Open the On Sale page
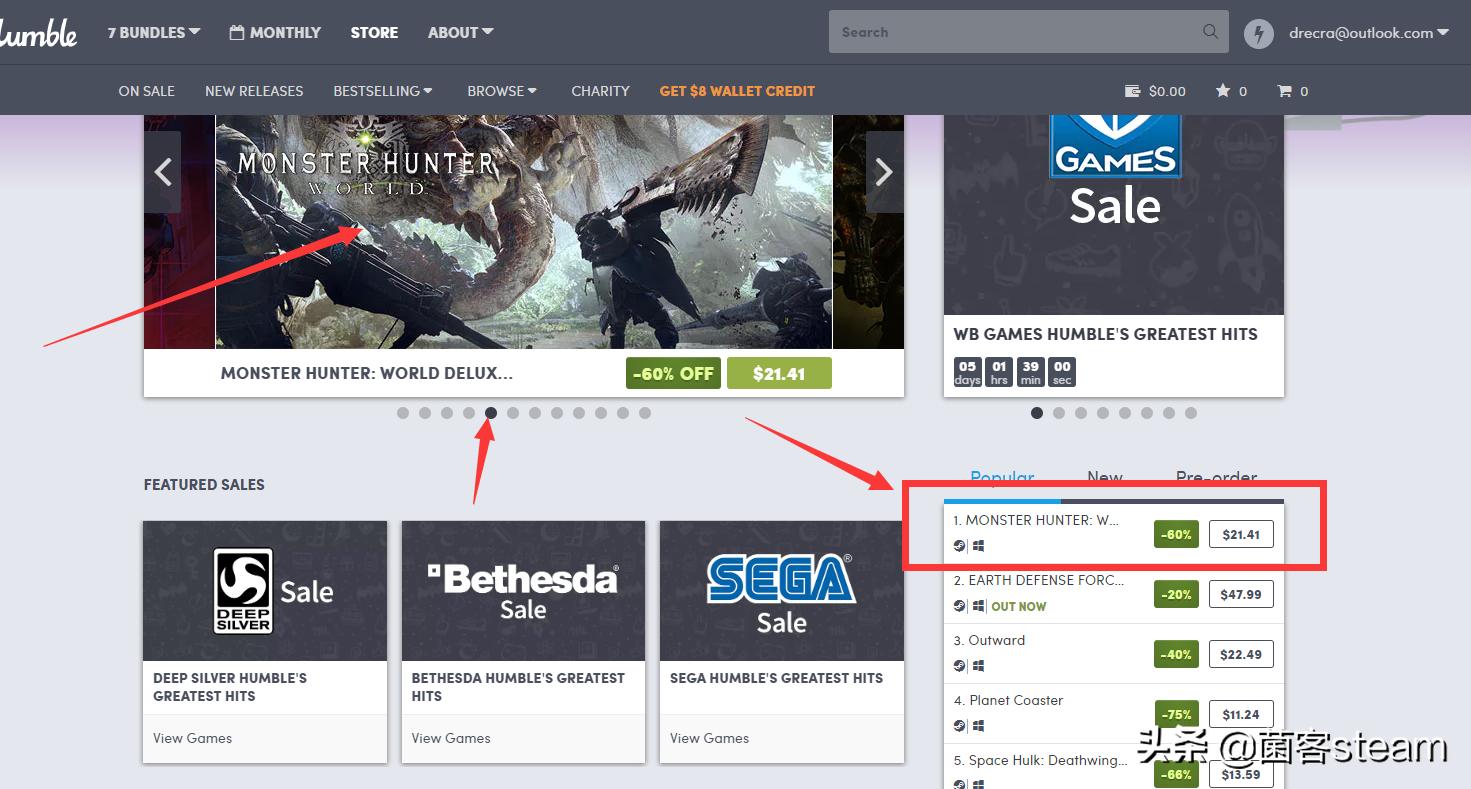Viewport: 1471px width, 789px height. click(x=146, y=91)
